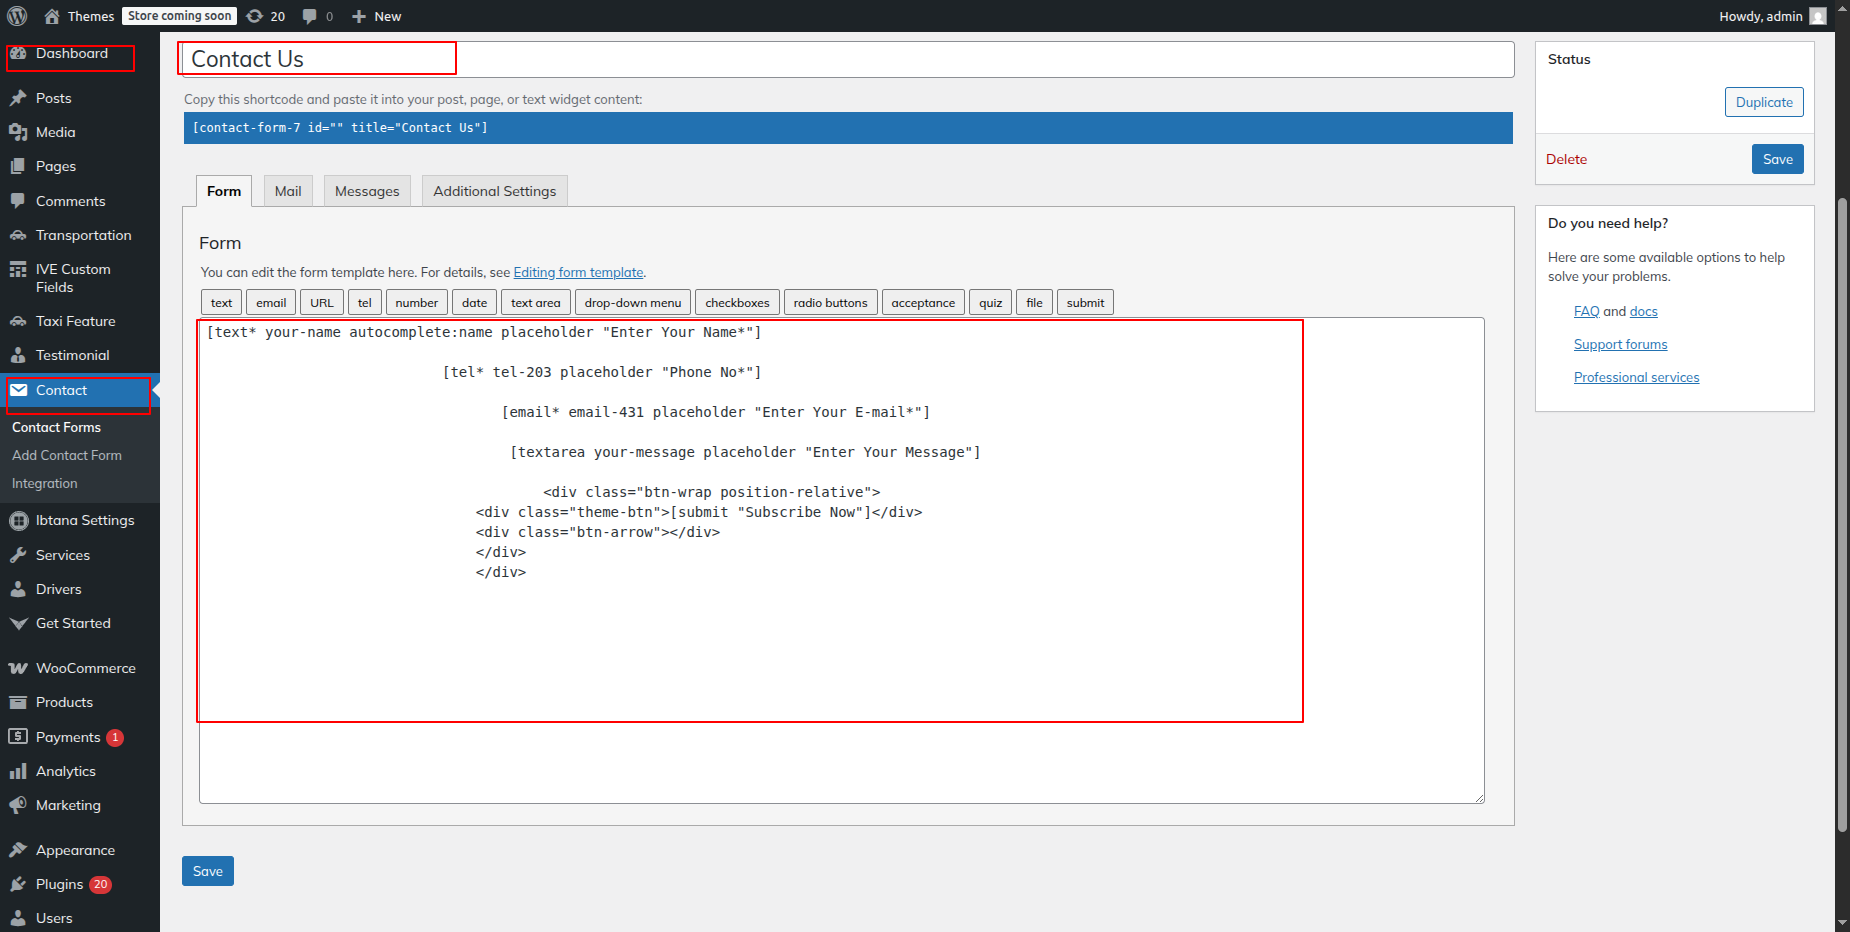Open the Media library sidebar icon
This screenshot has width=1850, height=932.
[x=18, y=132]
